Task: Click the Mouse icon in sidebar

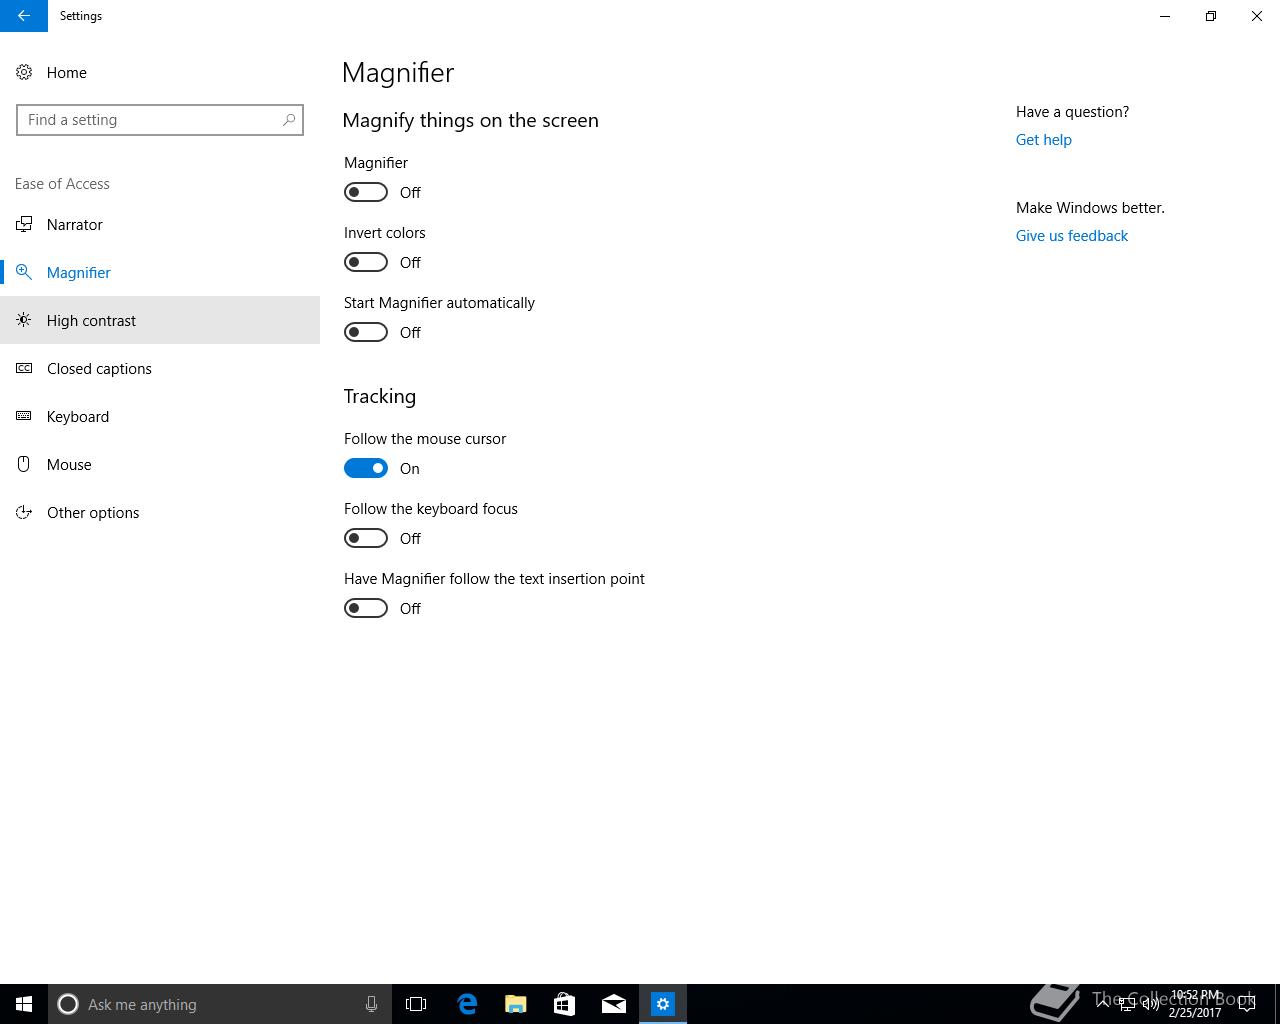Action: click(24, 464)
